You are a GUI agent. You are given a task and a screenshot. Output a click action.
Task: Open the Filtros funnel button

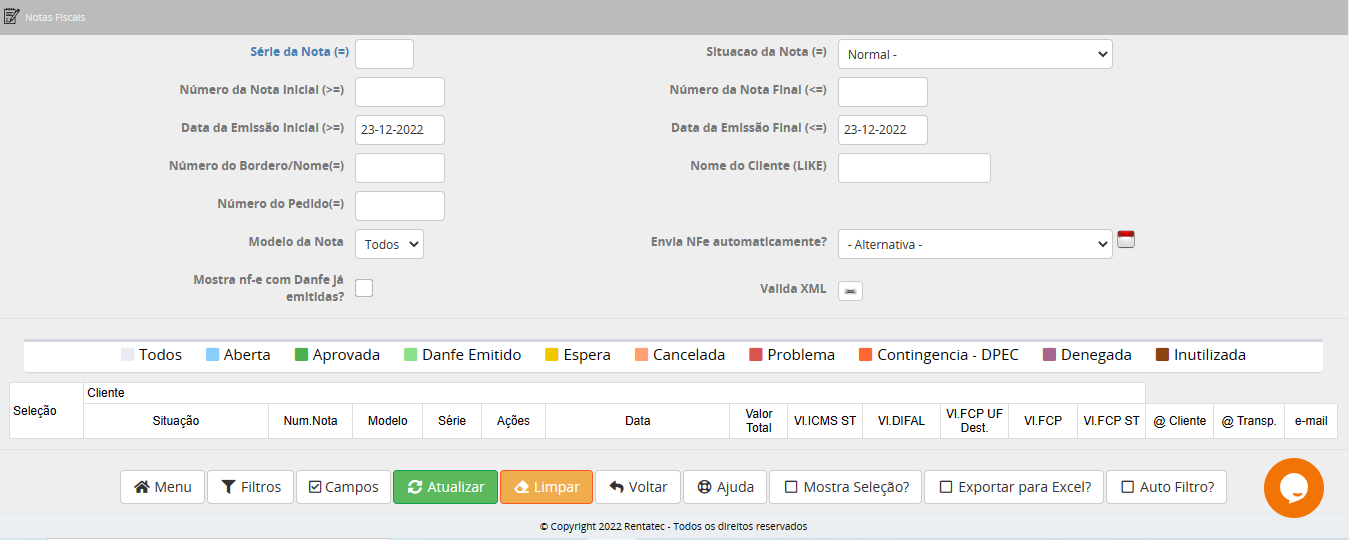[251, 487]
